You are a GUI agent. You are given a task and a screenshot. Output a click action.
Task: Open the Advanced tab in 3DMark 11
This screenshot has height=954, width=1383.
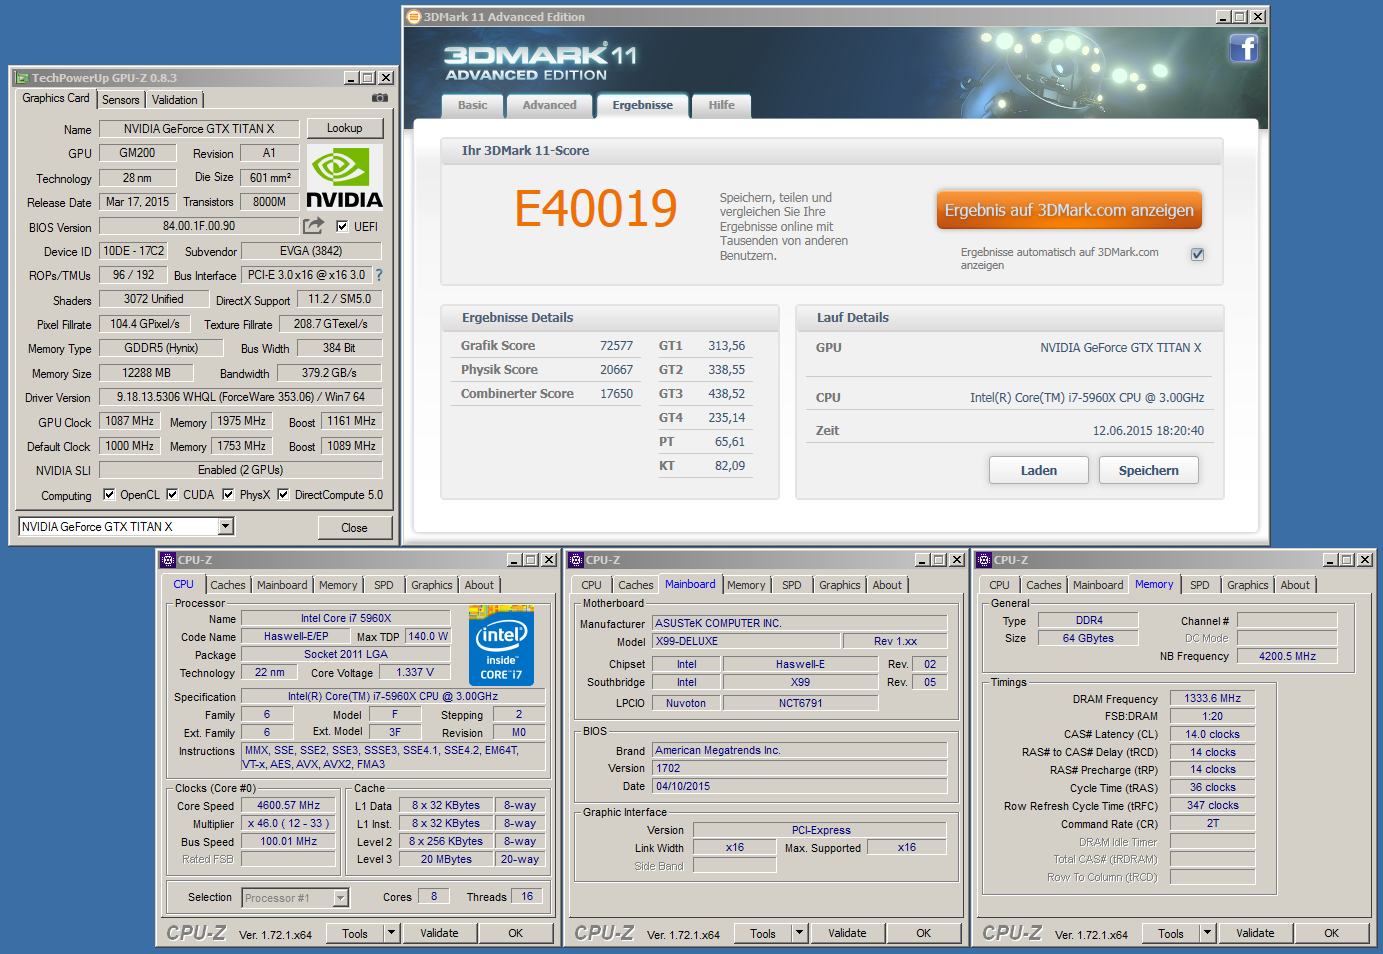pos(549,105)
